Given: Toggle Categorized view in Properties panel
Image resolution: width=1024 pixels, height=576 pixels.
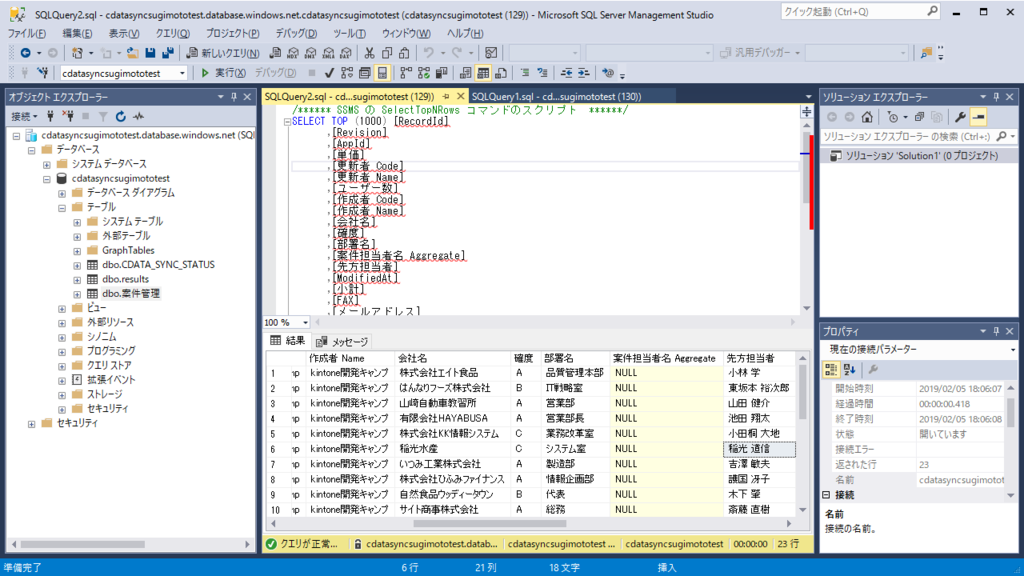Looking at the screenshot, I should [831, 370].
